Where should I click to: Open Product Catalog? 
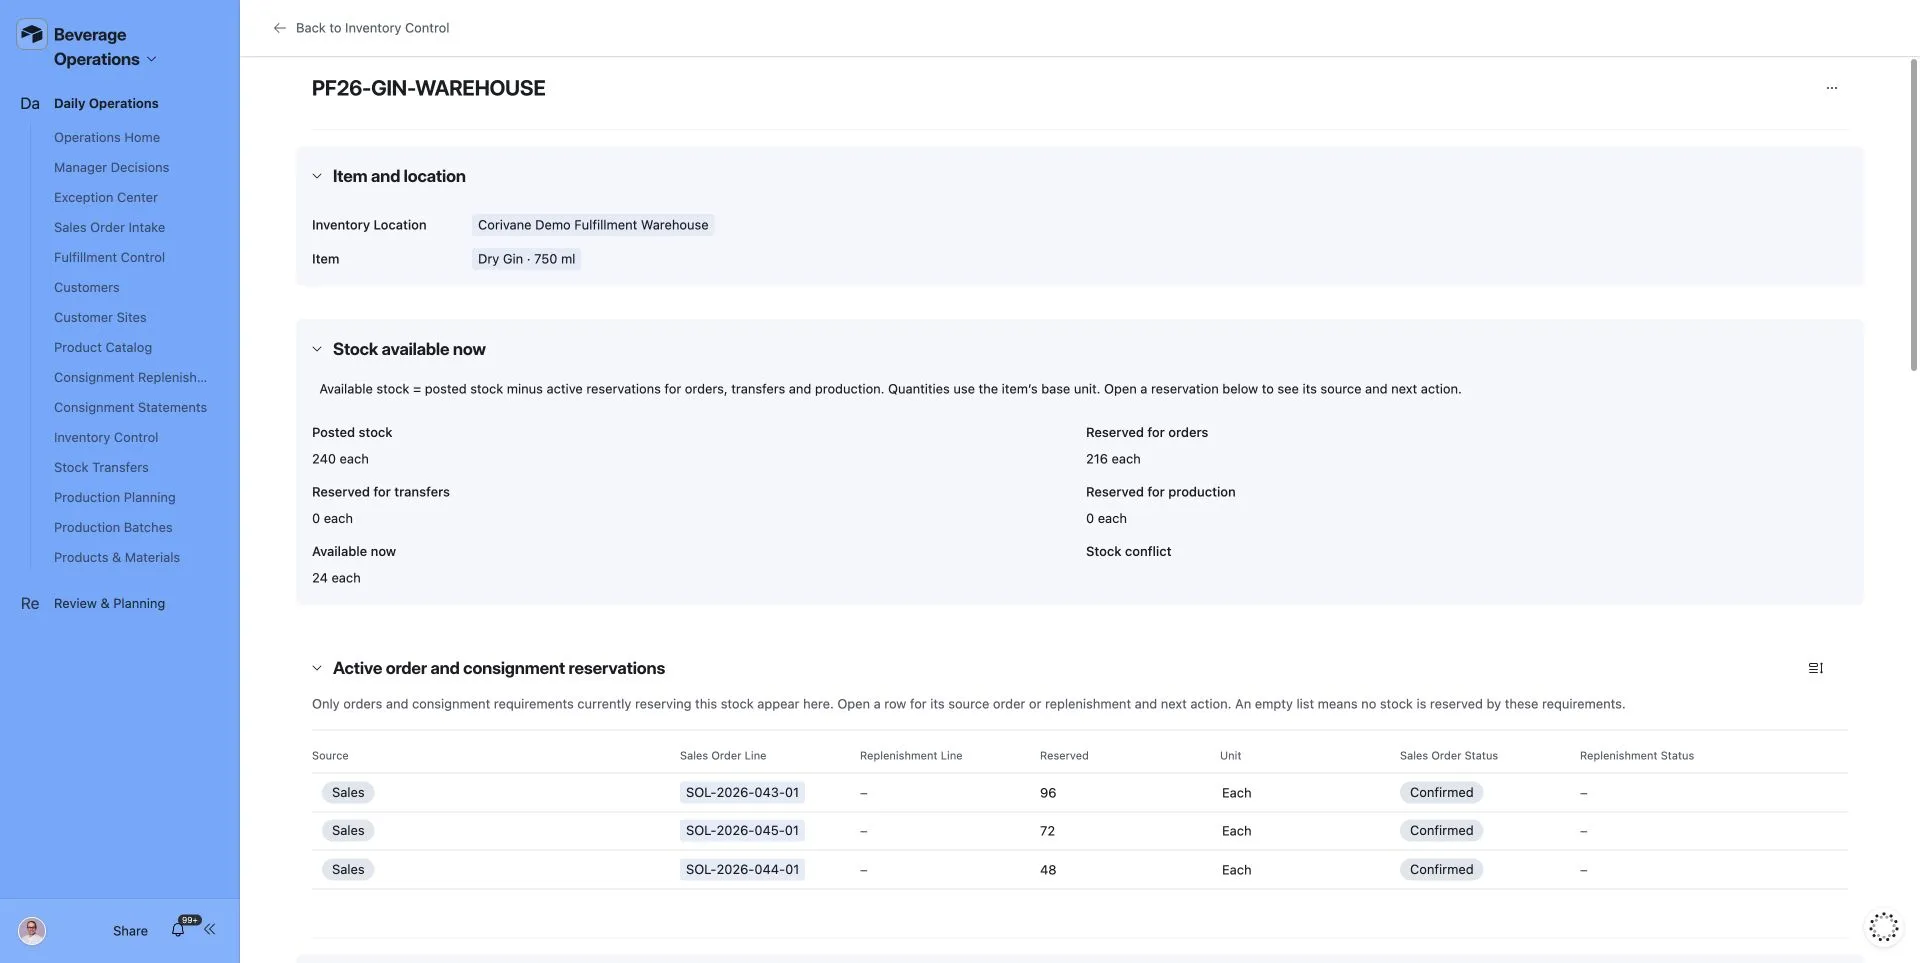(103, 347)
